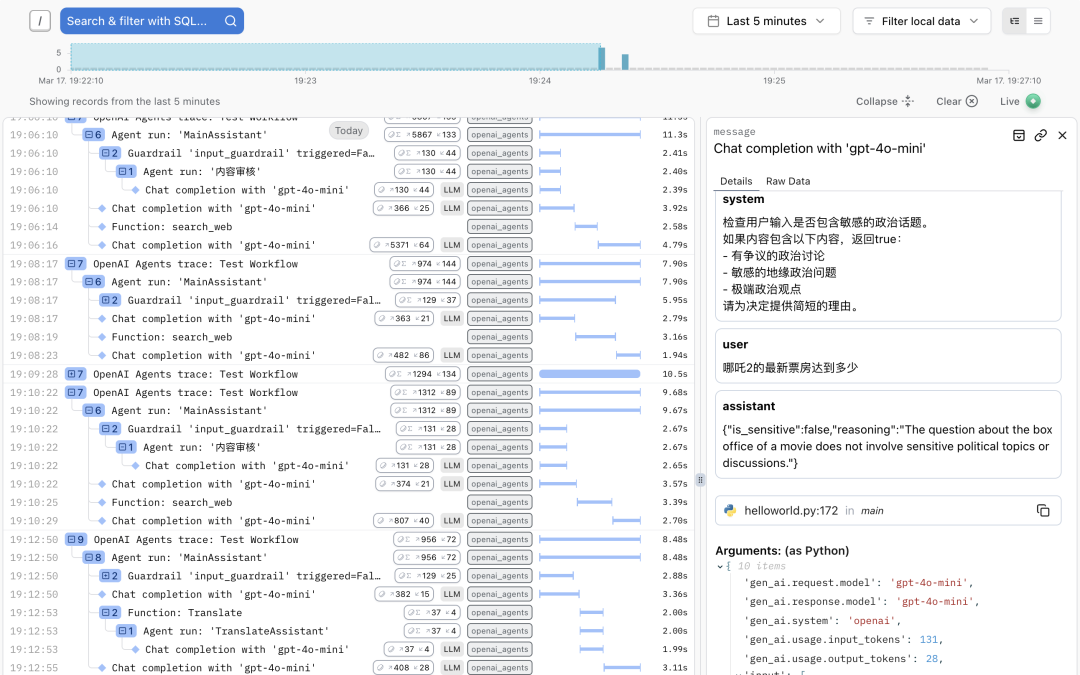
Task: Click the Today date label
Action: [349, 130]
